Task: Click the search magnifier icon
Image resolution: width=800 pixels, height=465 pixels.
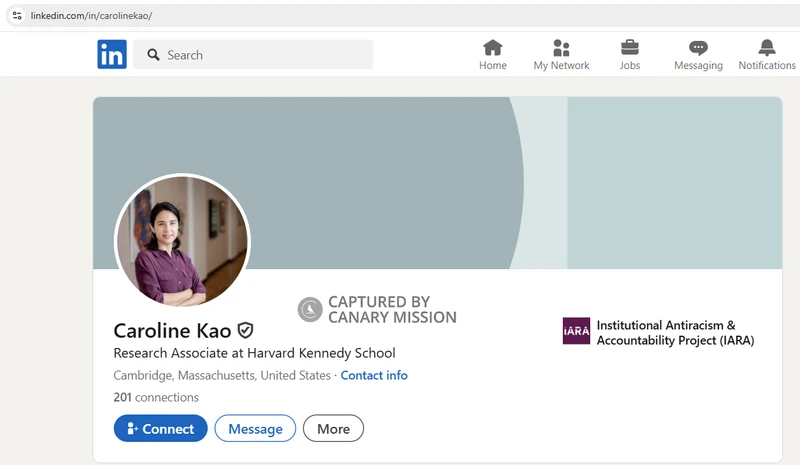Action: (153, 55)
